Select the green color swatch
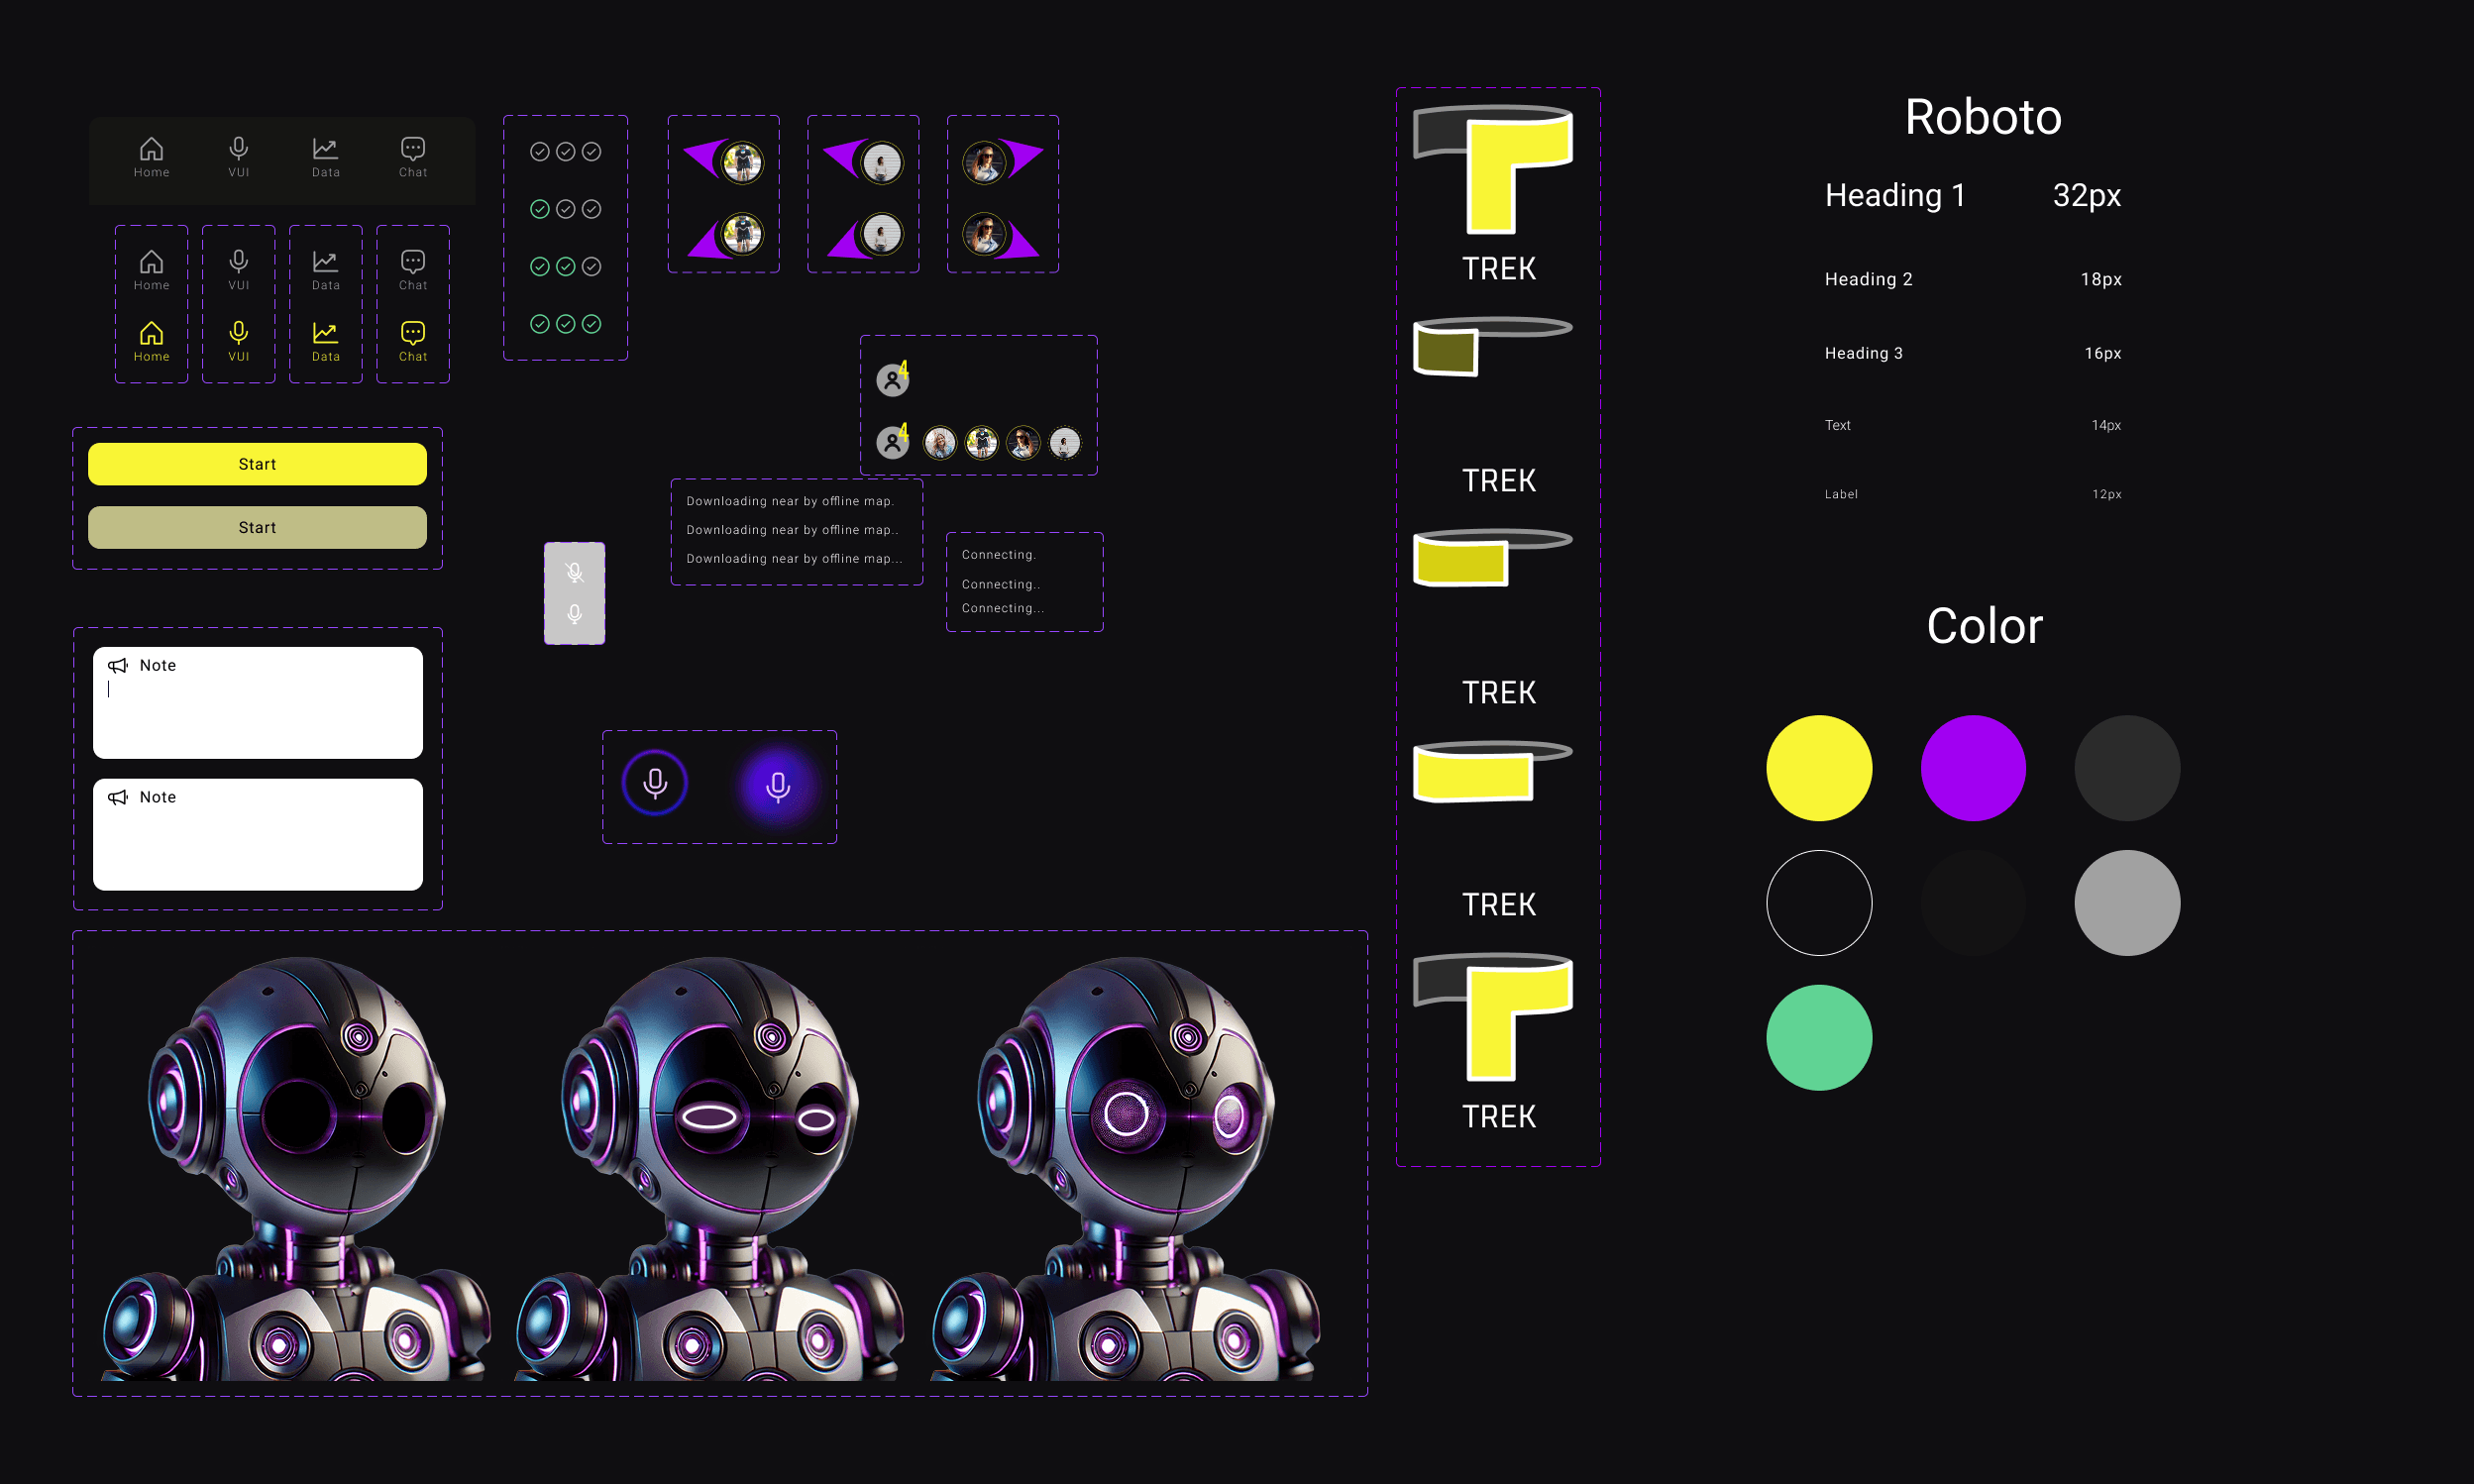Image resolution: width=2474 pixels, height=1484 pixels. 1818,1038
